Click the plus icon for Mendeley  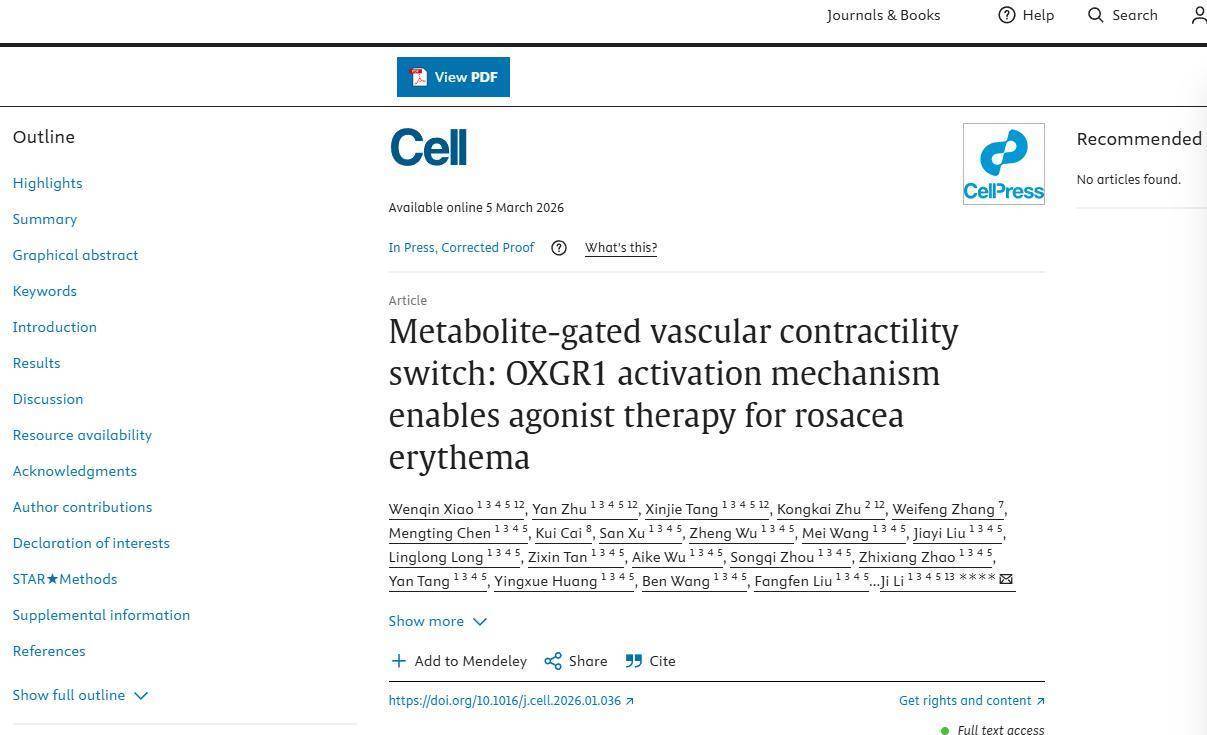click(x=399, y=661)
